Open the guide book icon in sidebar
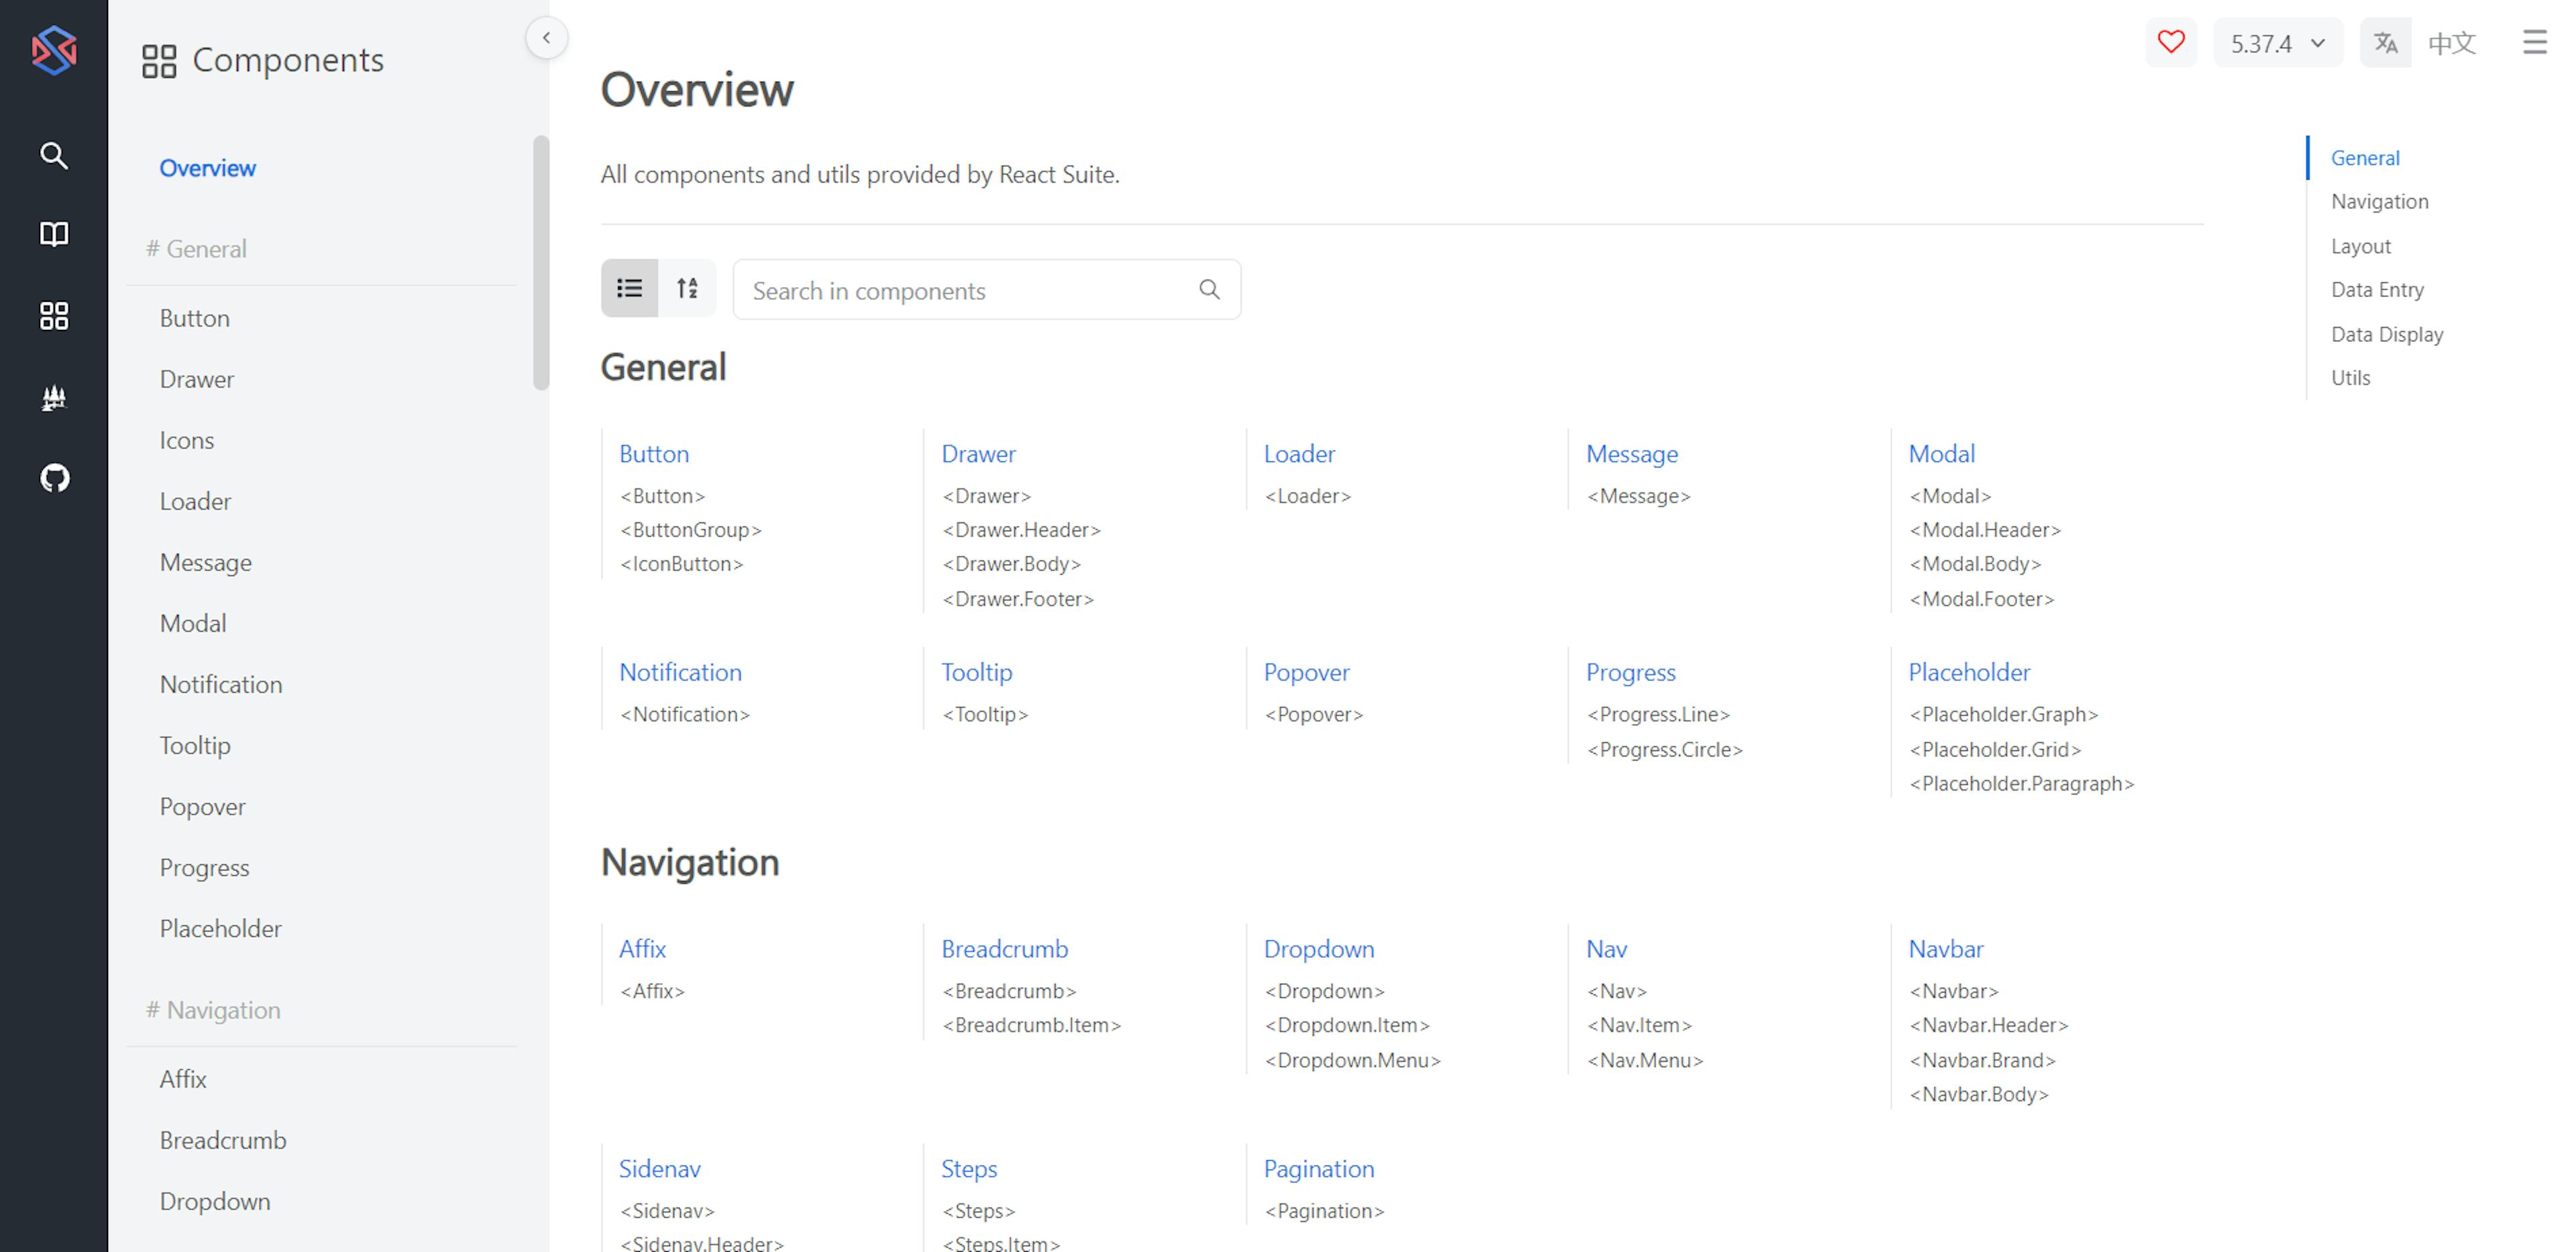 54,234
